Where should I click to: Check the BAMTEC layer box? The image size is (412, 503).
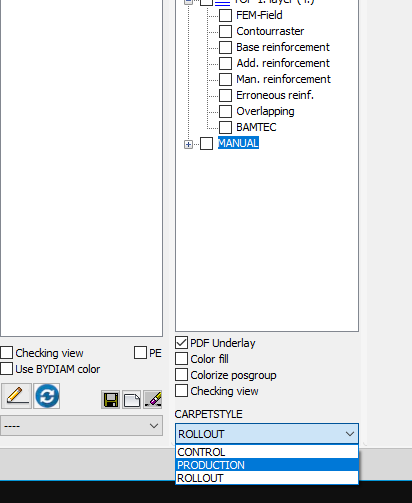click(x=225, y=127)
